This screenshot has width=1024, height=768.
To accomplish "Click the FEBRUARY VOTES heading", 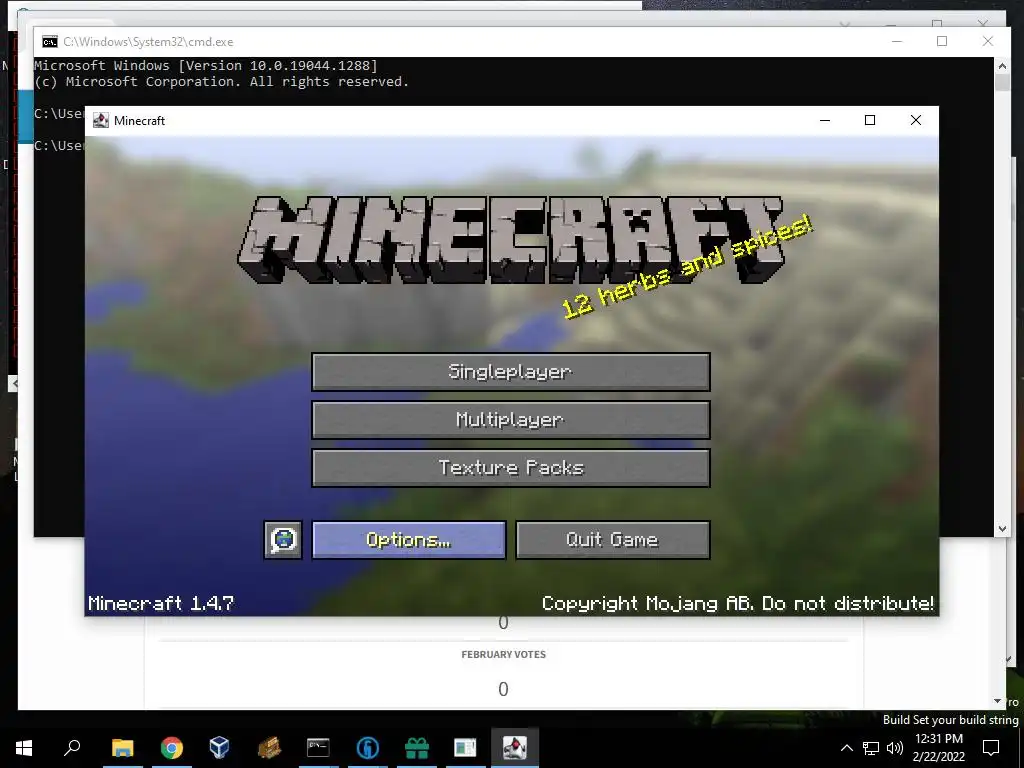I will (504, 654).
